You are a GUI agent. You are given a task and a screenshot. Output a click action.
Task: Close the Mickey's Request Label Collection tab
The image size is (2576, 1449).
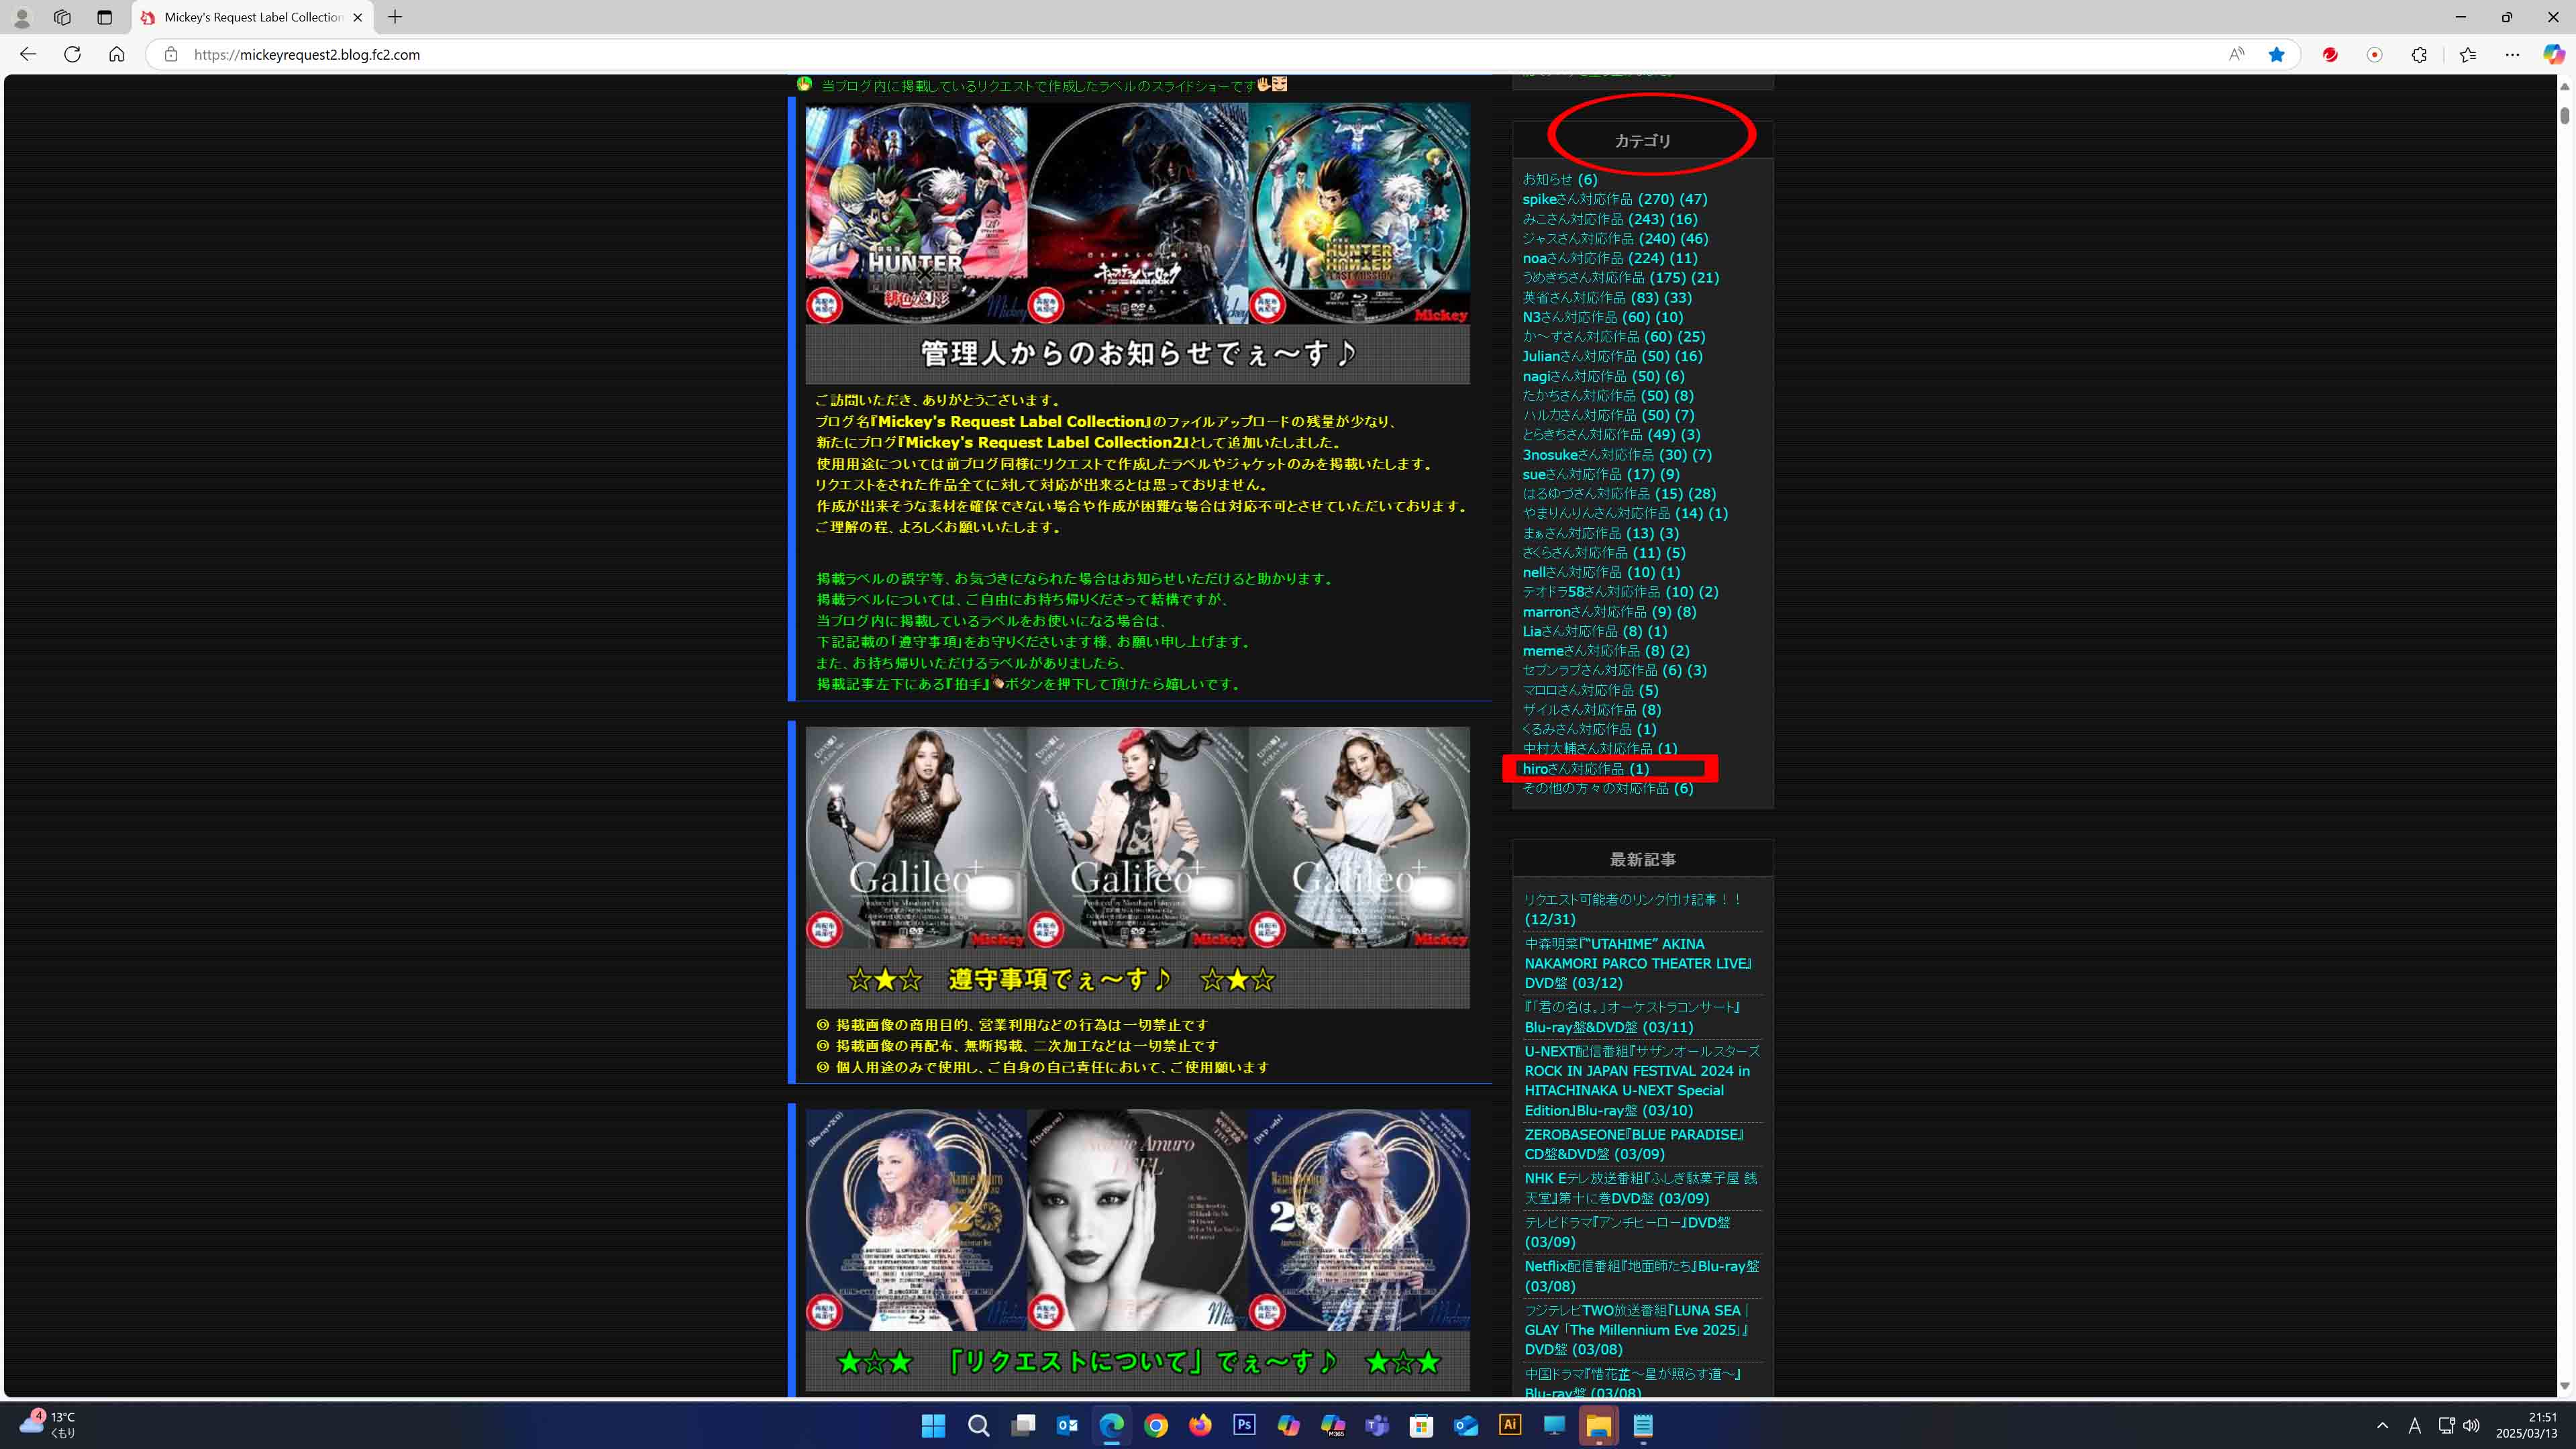pyautogui.click(x=358, y=17)
